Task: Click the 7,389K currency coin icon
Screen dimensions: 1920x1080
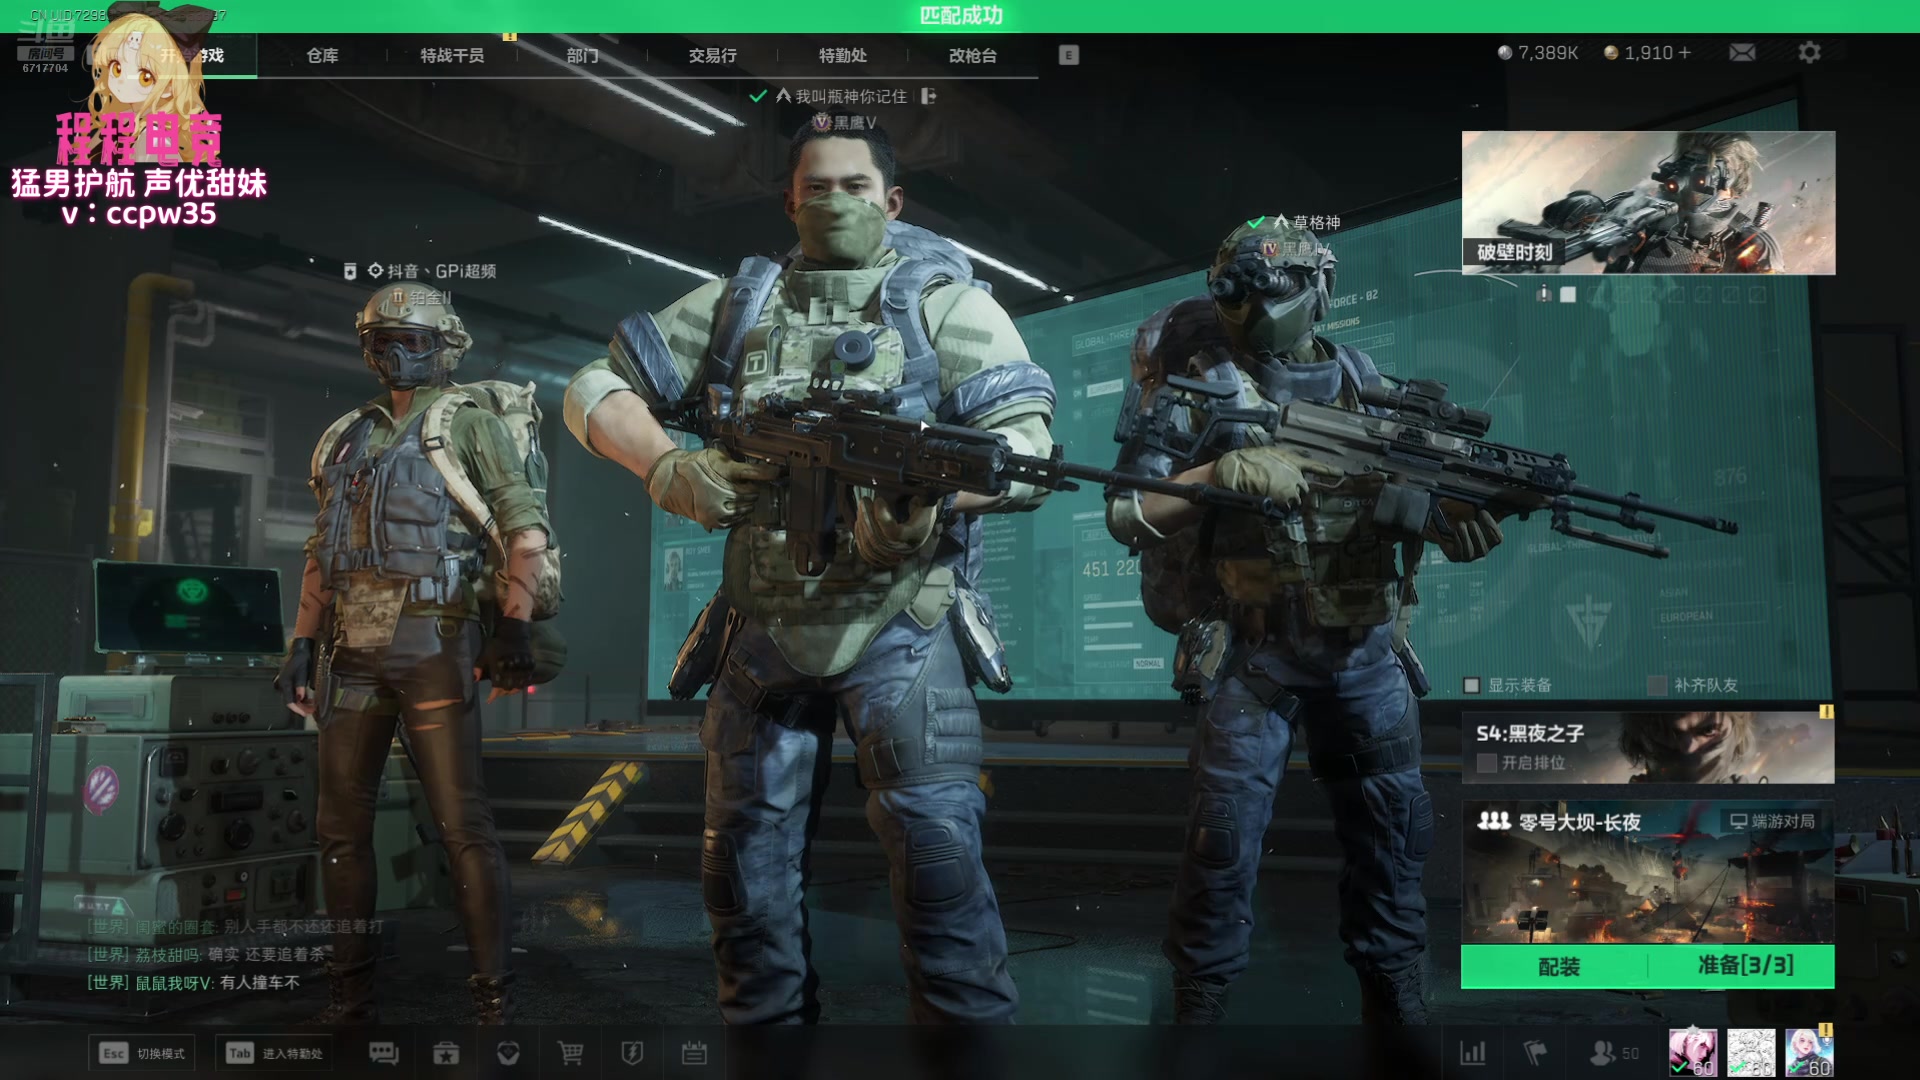Action: coord(1505,52)
